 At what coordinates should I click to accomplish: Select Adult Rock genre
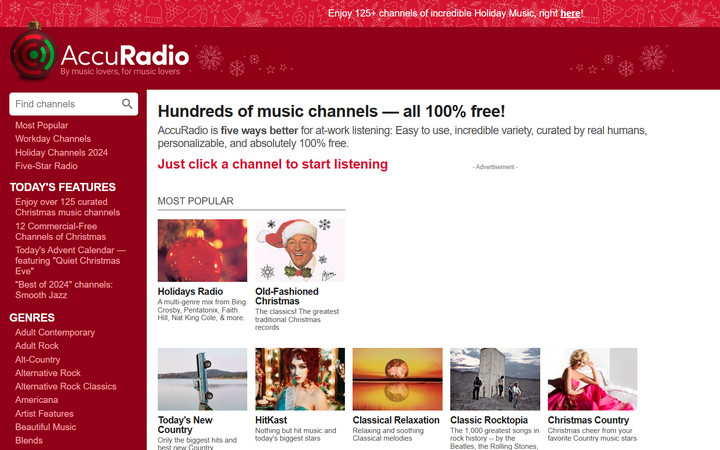[37, 346]
